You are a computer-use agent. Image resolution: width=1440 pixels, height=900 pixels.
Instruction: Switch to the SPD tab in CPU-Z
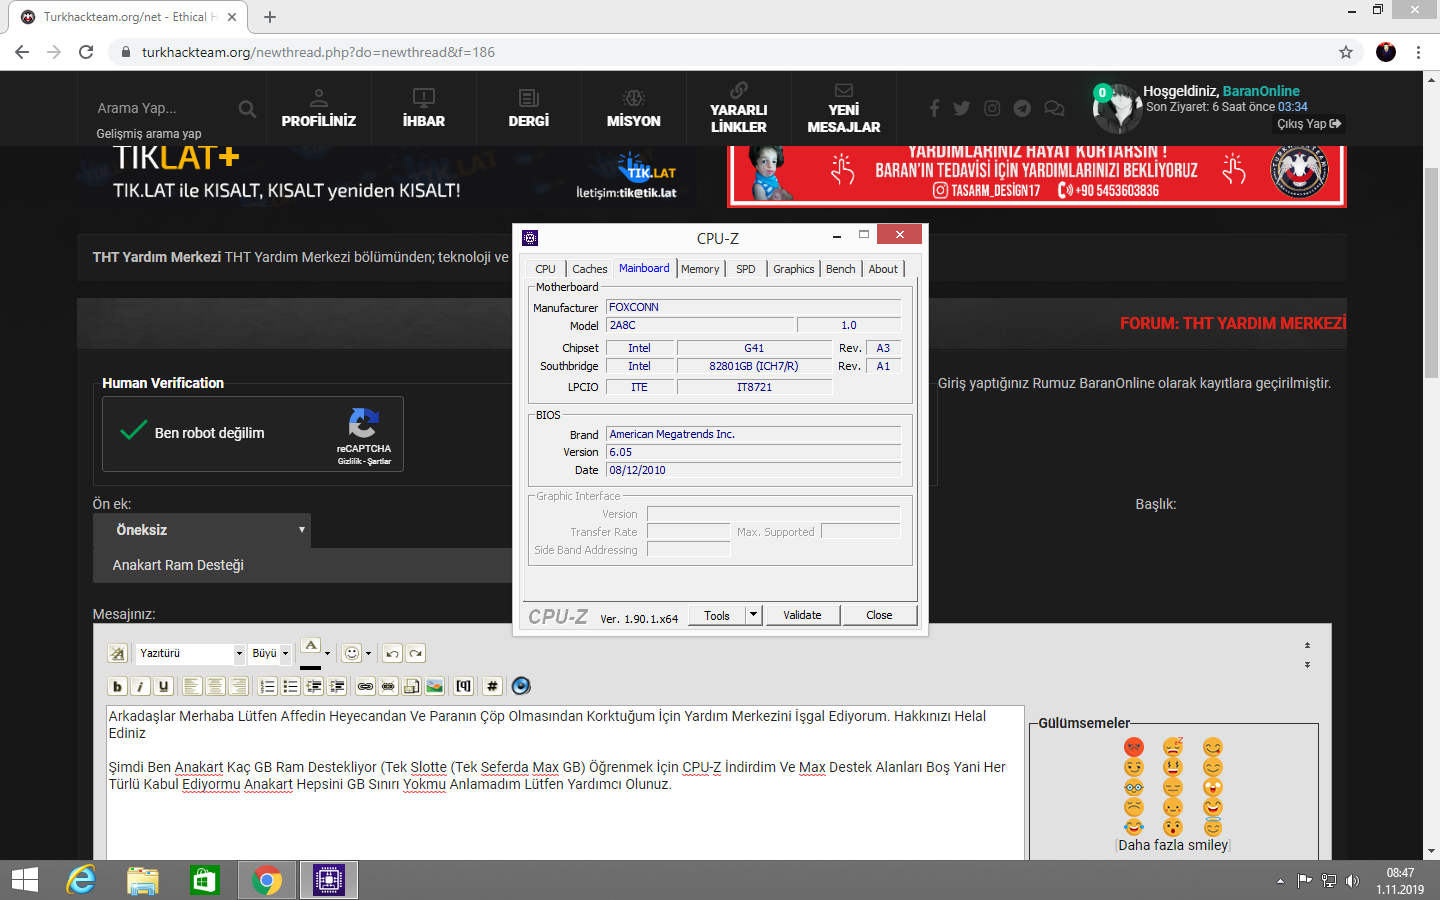pos(746,269)
